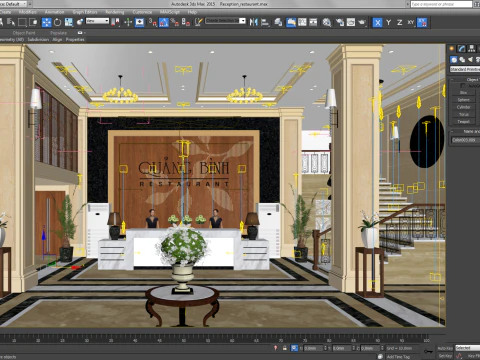Open the Rendering menu
The image size is (480, 360).
115,12
